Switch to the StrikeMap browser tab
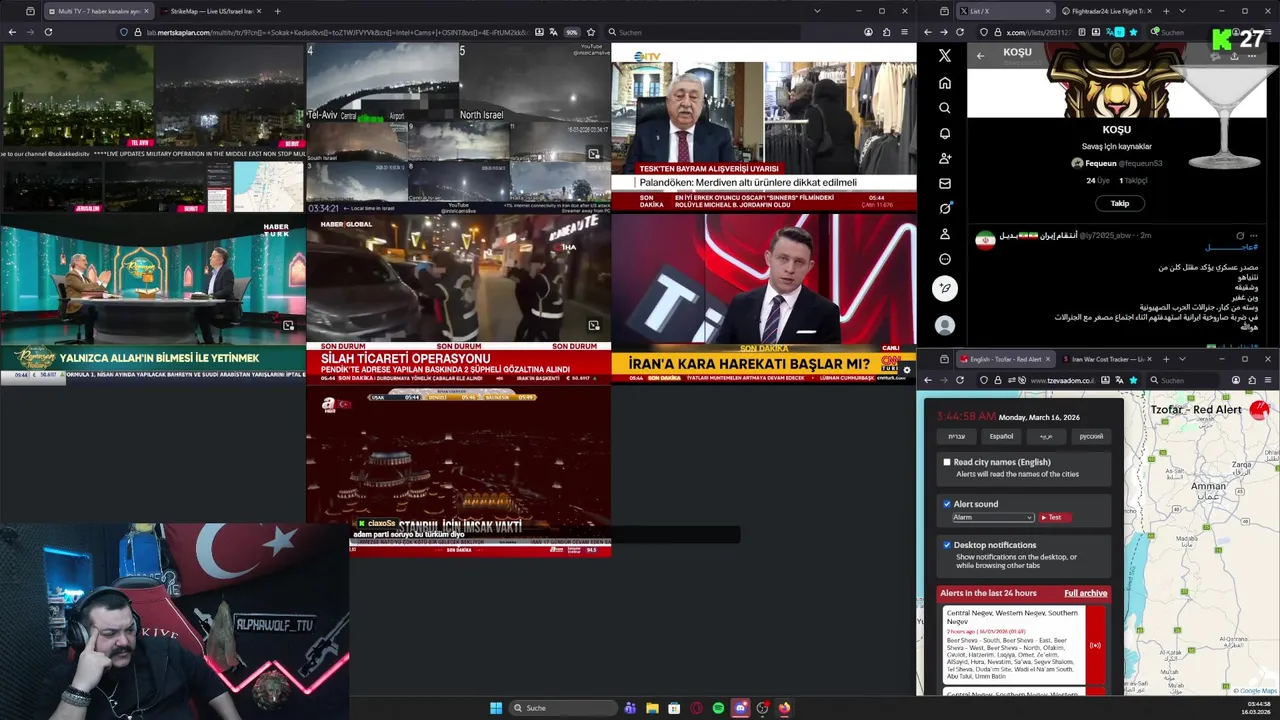 pos(209,11)
